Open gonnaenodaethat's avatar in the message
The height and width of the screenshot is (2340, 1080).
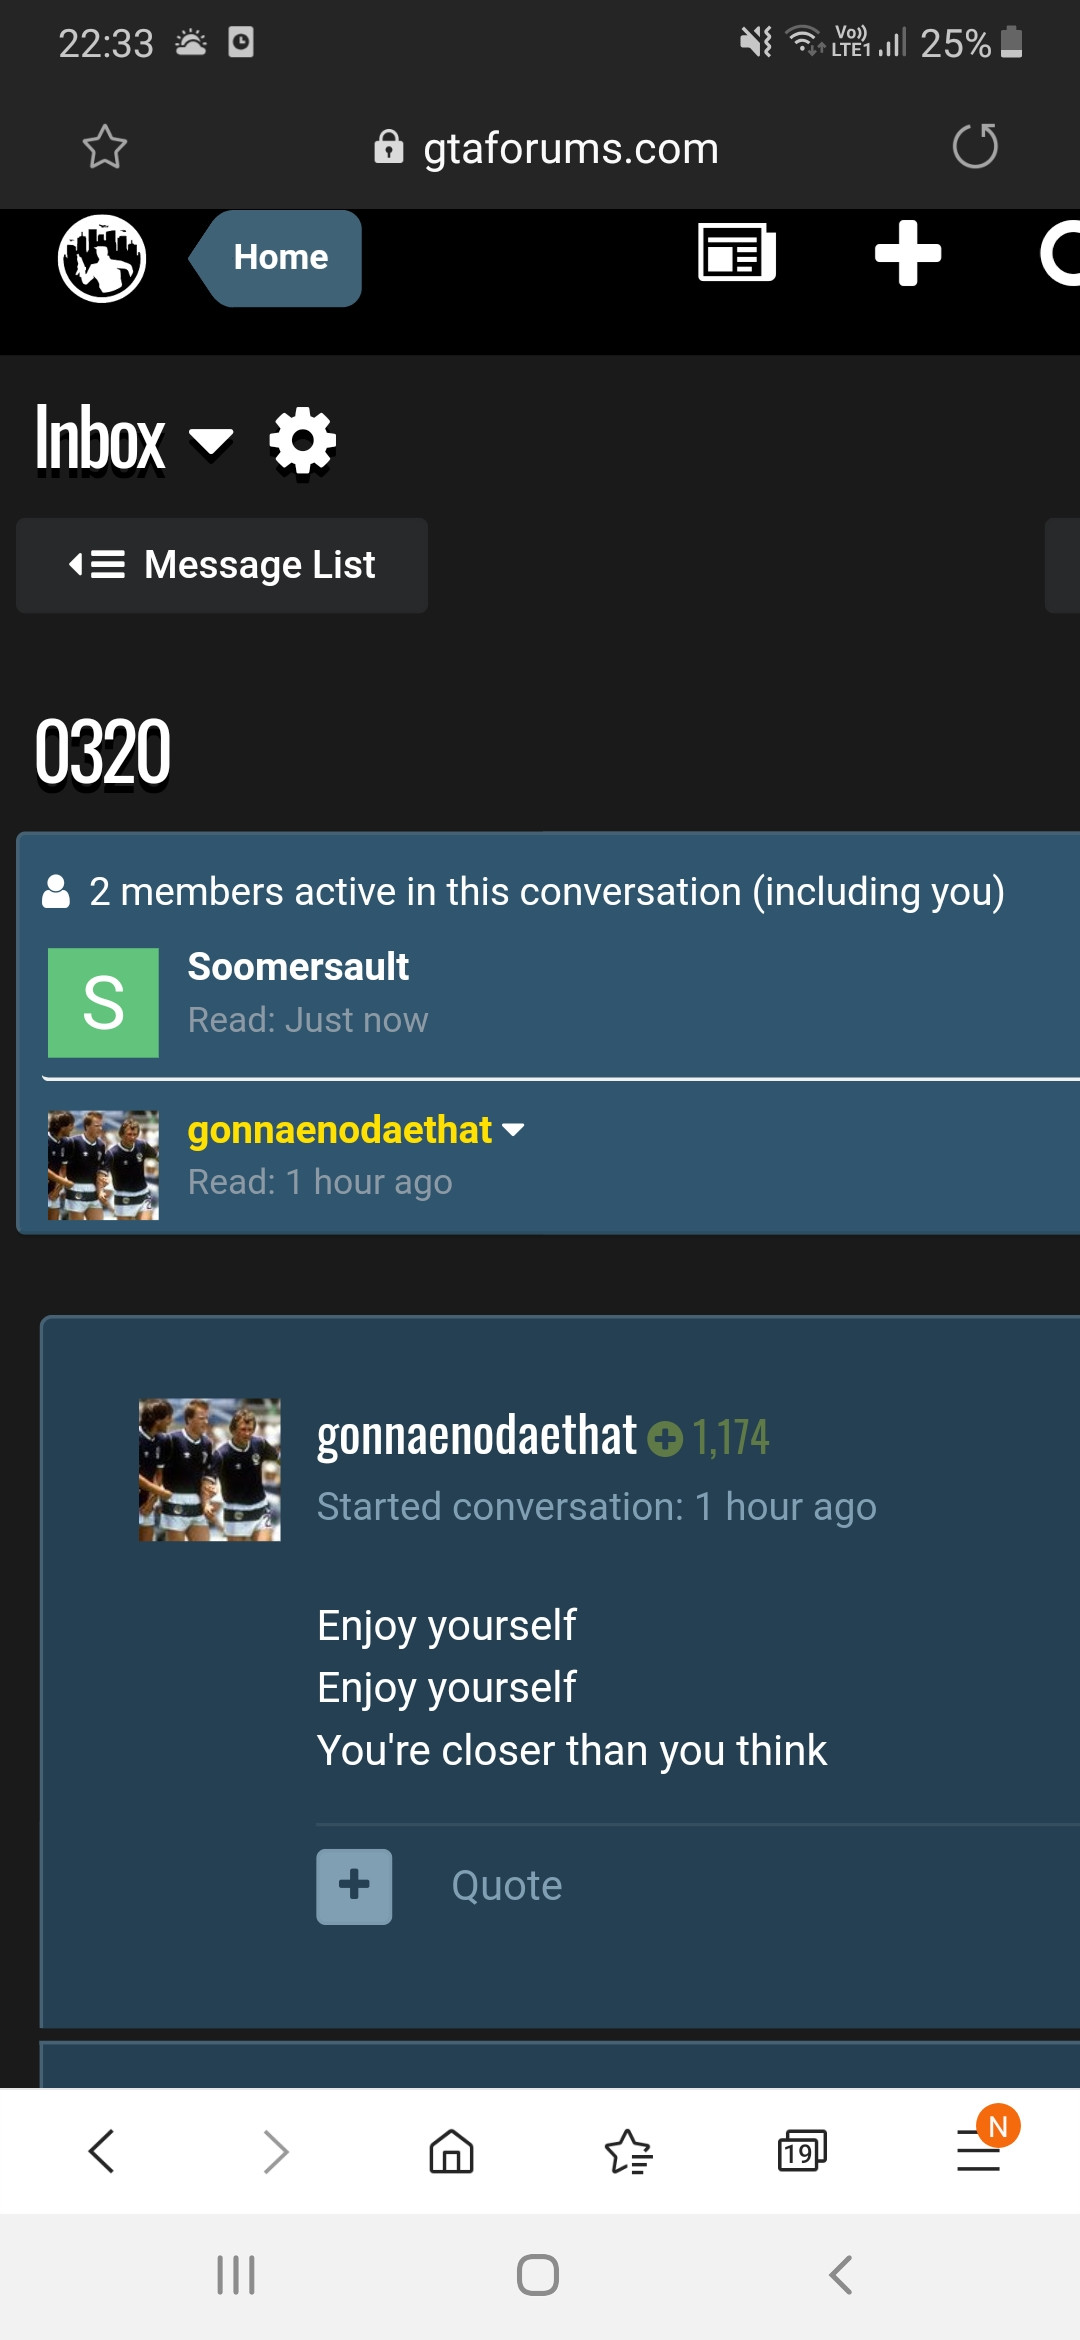pos(210,1469)
